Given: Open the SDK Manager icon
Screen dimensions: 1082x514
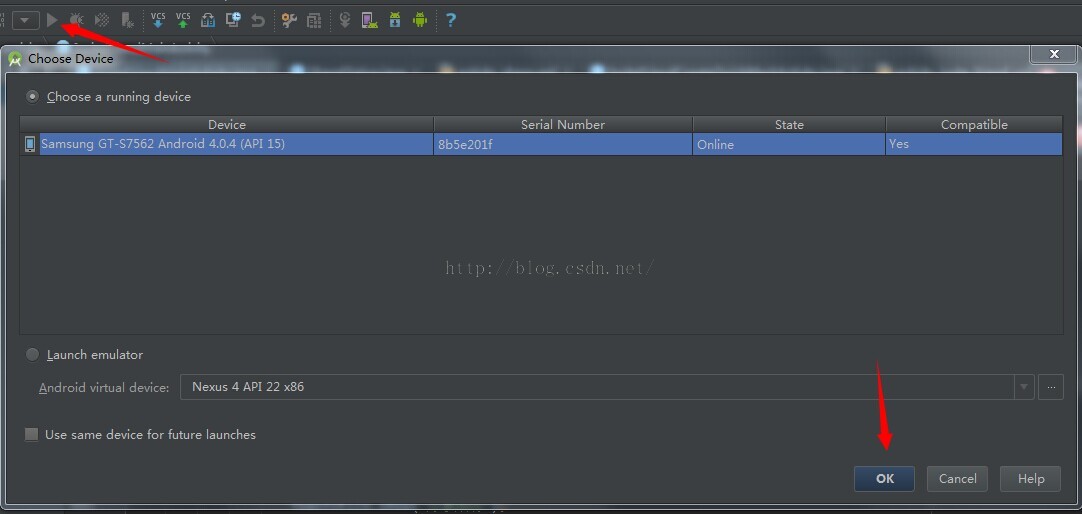Looking at the screenshot, I should pyautogui.click(x=395, y=20).
